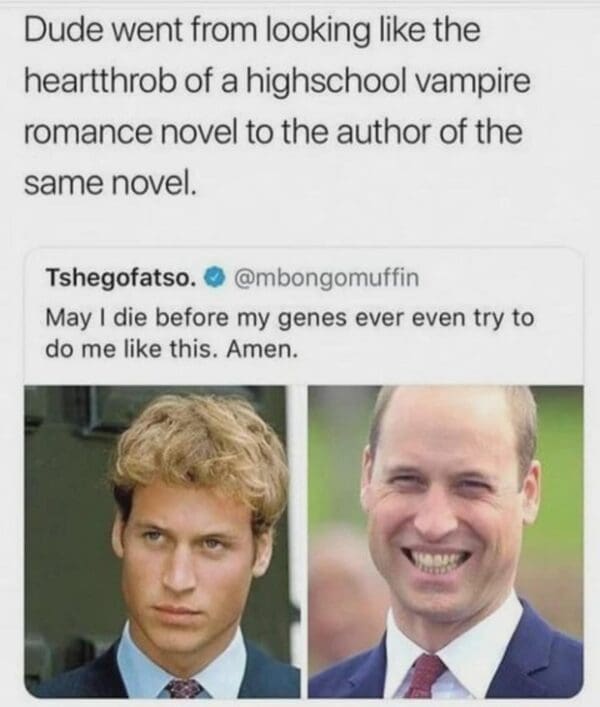The image size is (600, 707).
Task: Open the right photo of smiling man
Action: point(446,542)
